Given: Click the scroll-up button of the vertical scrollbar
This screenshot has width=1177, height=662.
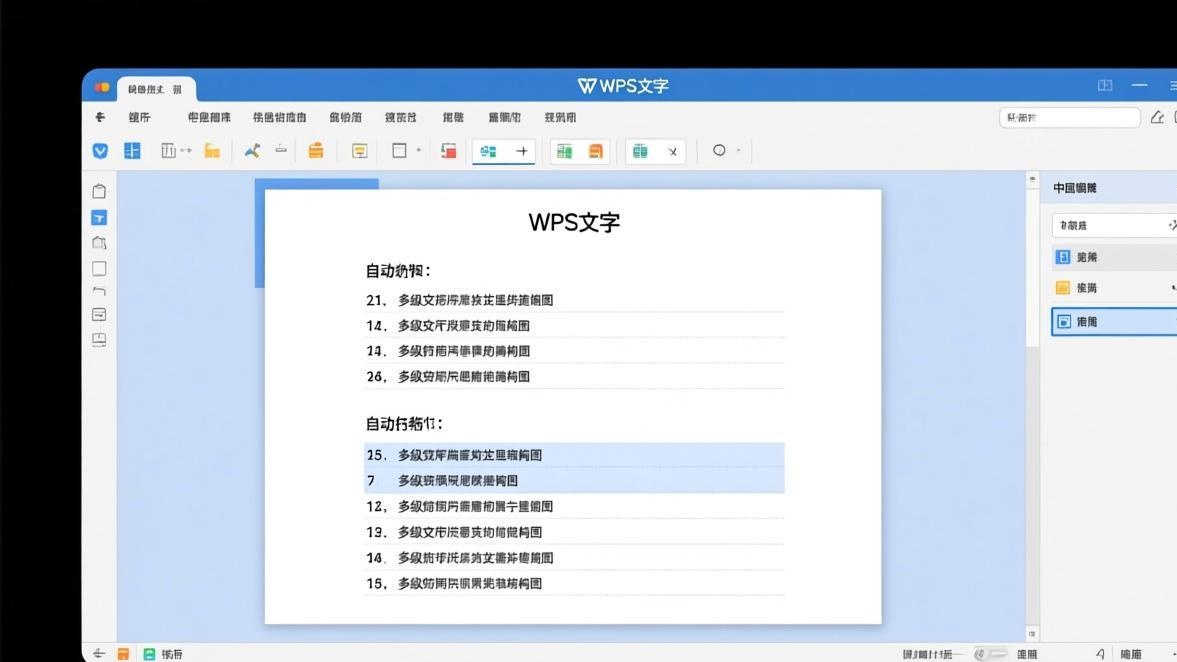Looking at the screenshot, I should (x=1032, y=179).
